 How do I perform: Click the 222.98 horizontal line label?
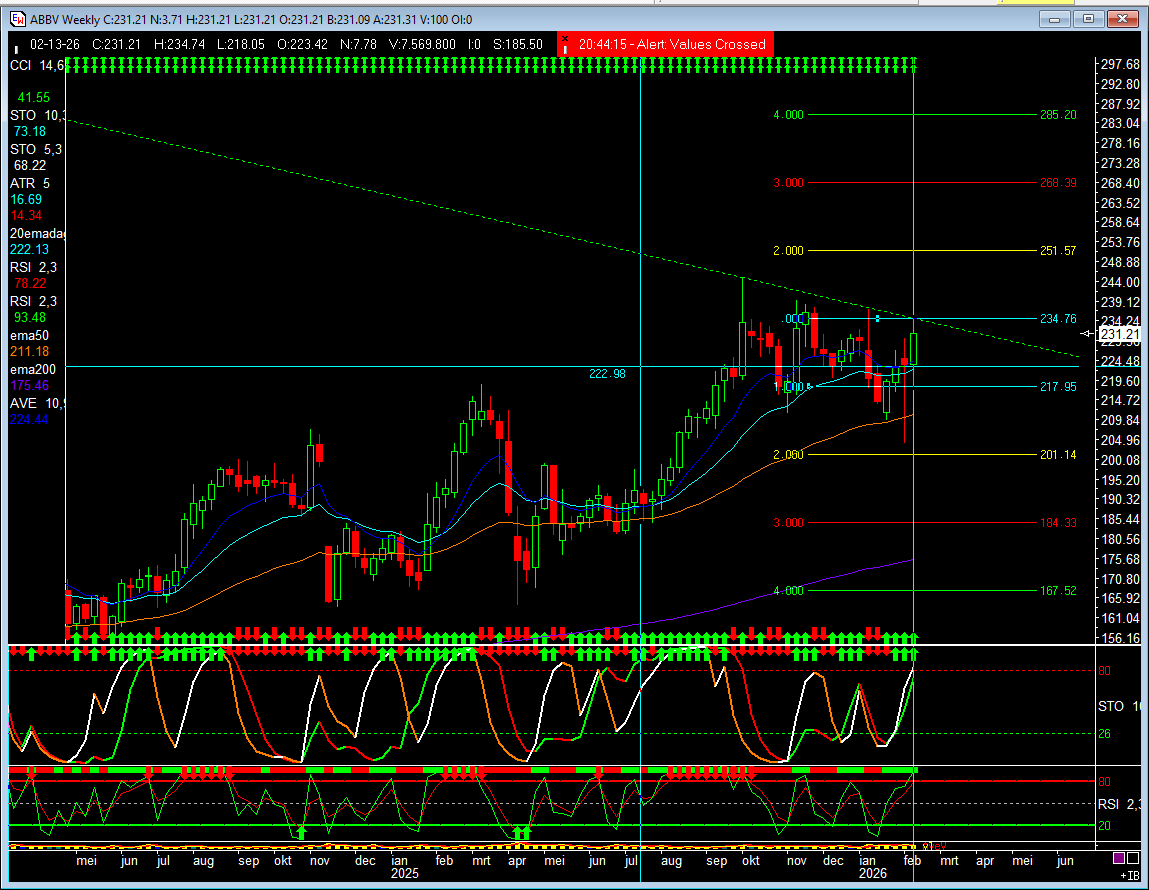(607, 373)
